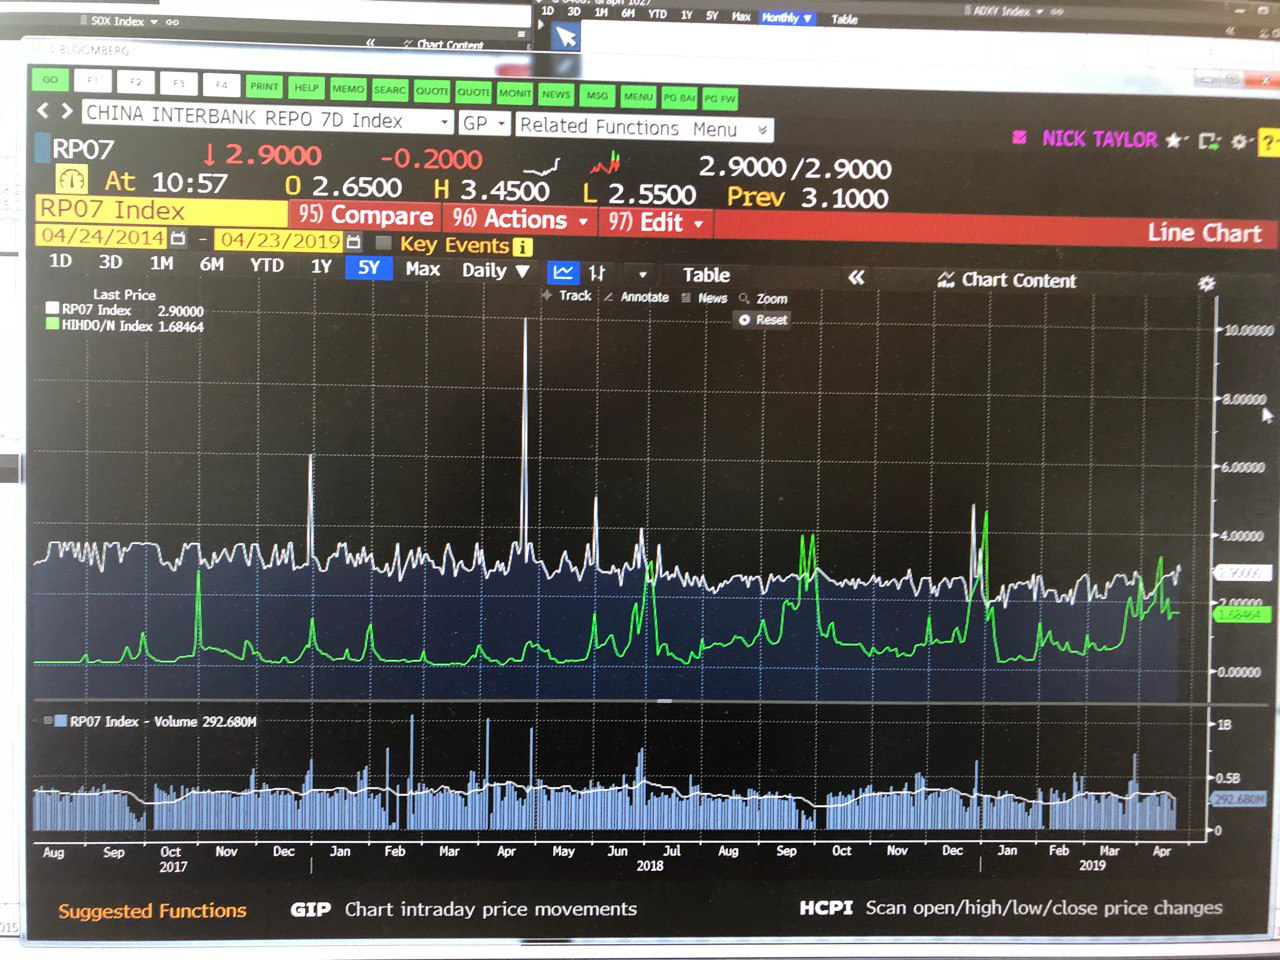This screenshot has height=960, width=1280.
Task: Edit the end date 04/23/2019
Action: [280, 241]
